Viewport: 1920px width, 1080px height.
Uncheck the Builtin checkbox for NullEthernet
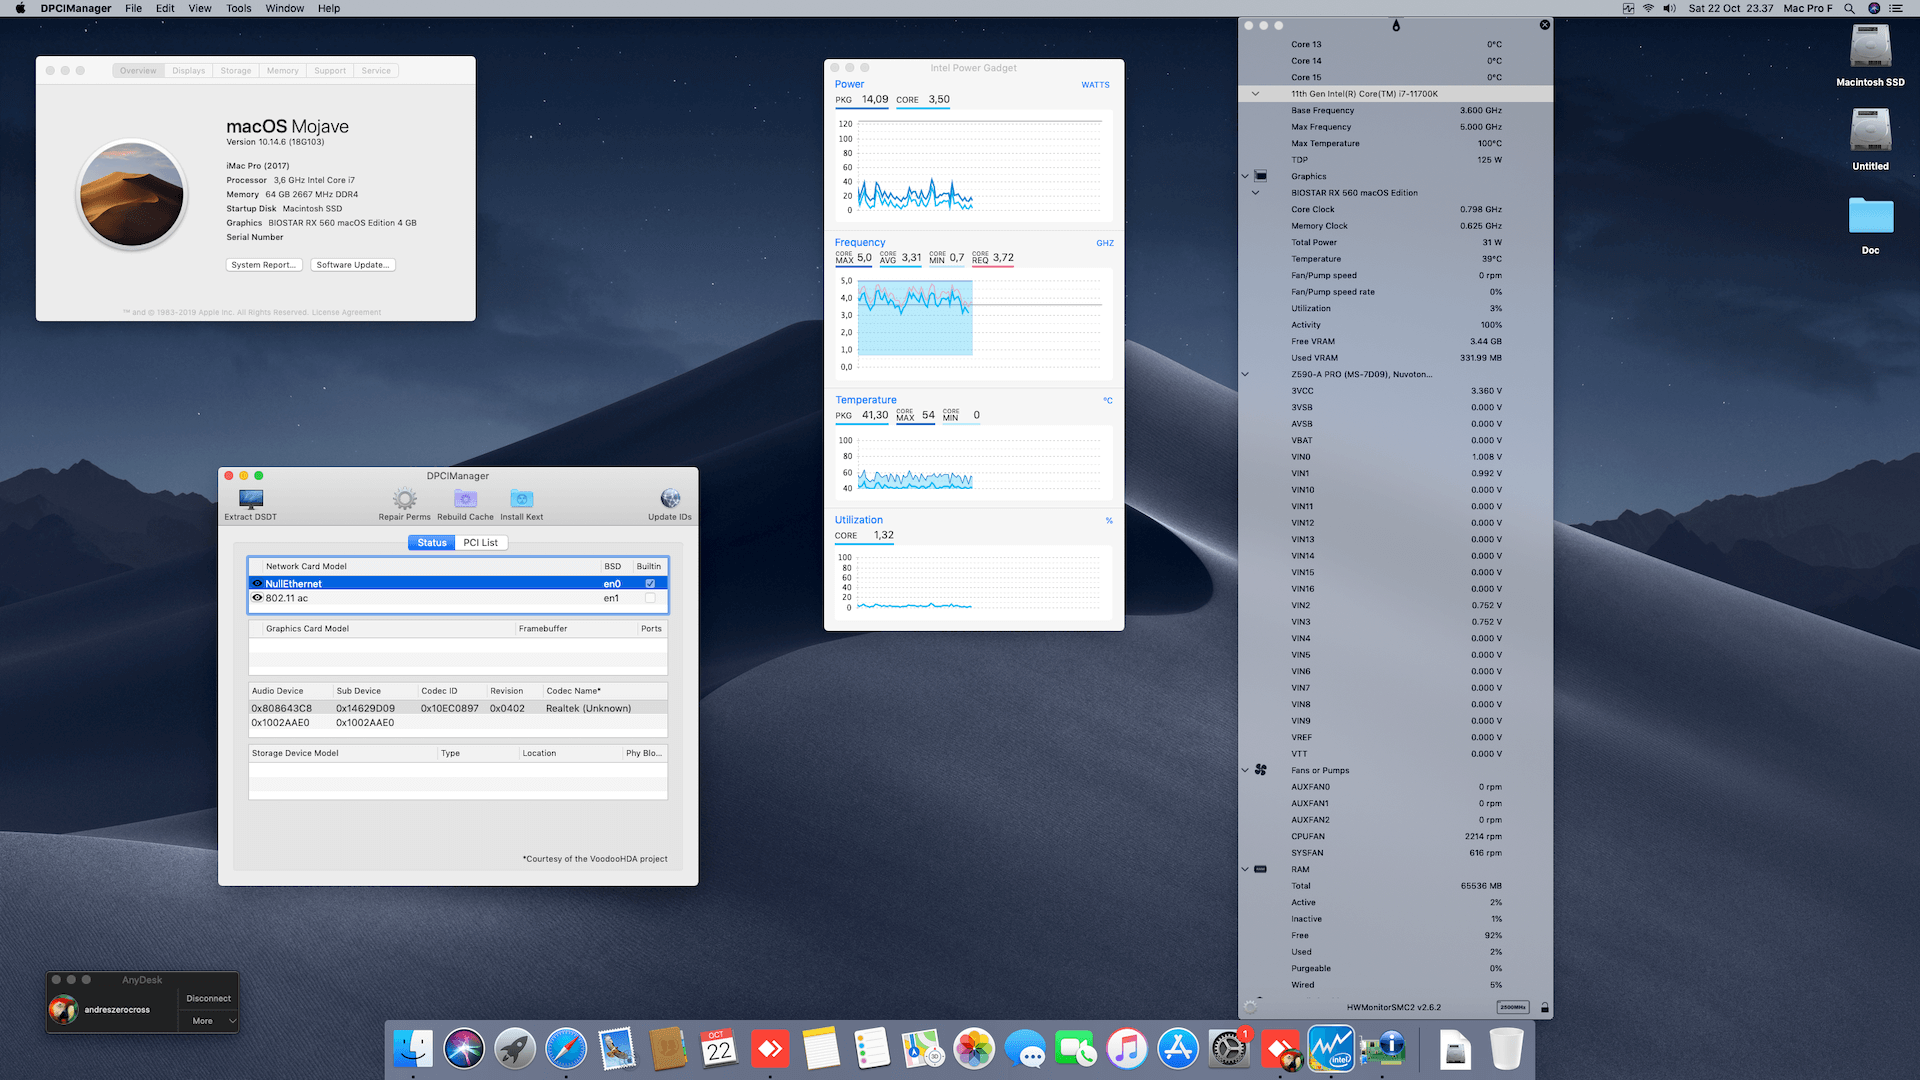pyautogui.click(x=650, y=584)
